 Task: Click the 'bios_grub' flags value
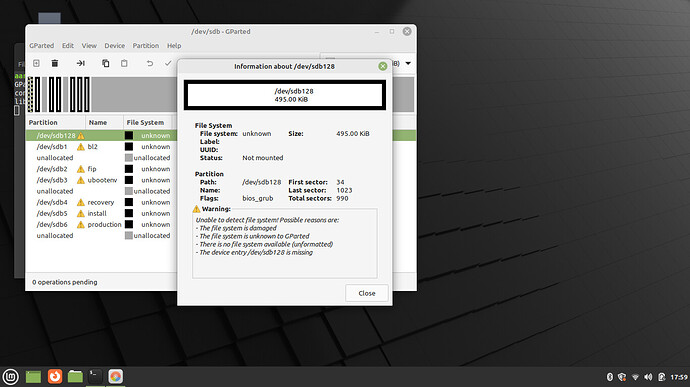tap(257, 199)
